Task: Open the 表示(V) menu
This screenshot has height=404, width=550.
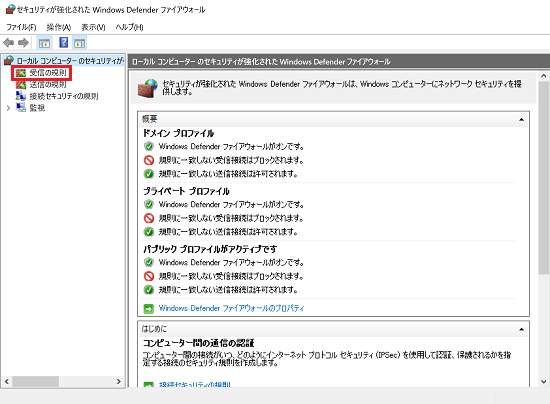Action: [93, 27]
